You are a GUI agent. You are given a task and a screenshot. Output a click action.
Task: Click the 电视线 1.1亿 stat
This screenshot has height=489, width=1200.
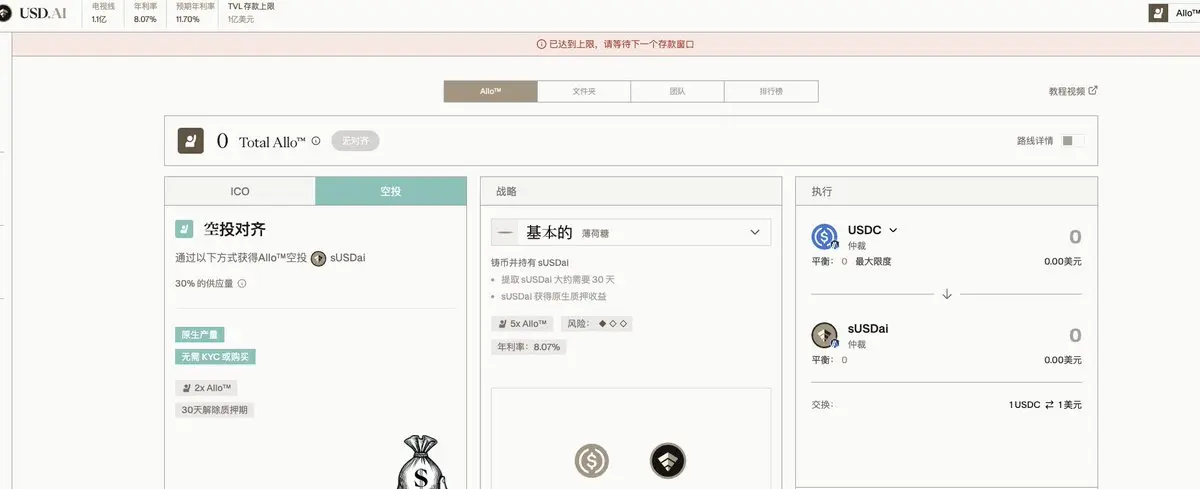(x=102, y=12)
